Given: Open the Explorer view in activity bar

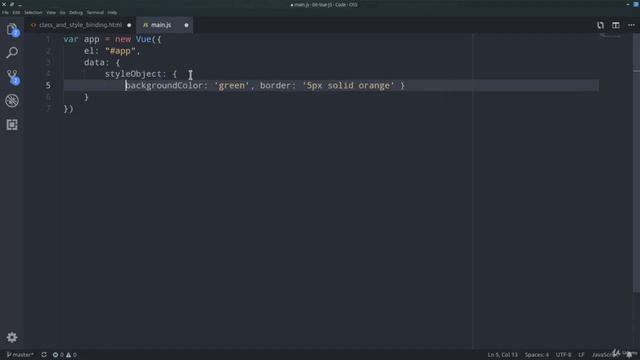Looking at the screenshot, I should (x=12, y=29).
